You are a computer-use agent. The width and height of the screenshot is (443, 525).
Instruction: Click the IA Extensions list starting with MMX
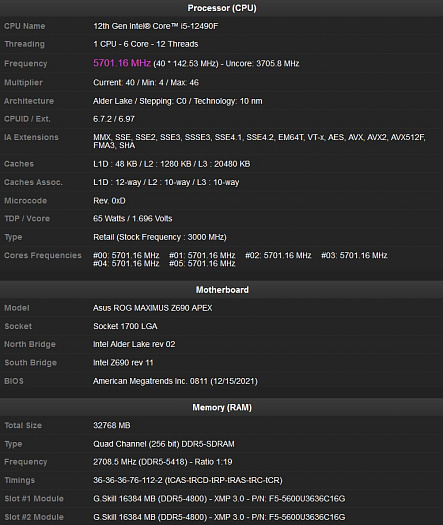point(259,141)
